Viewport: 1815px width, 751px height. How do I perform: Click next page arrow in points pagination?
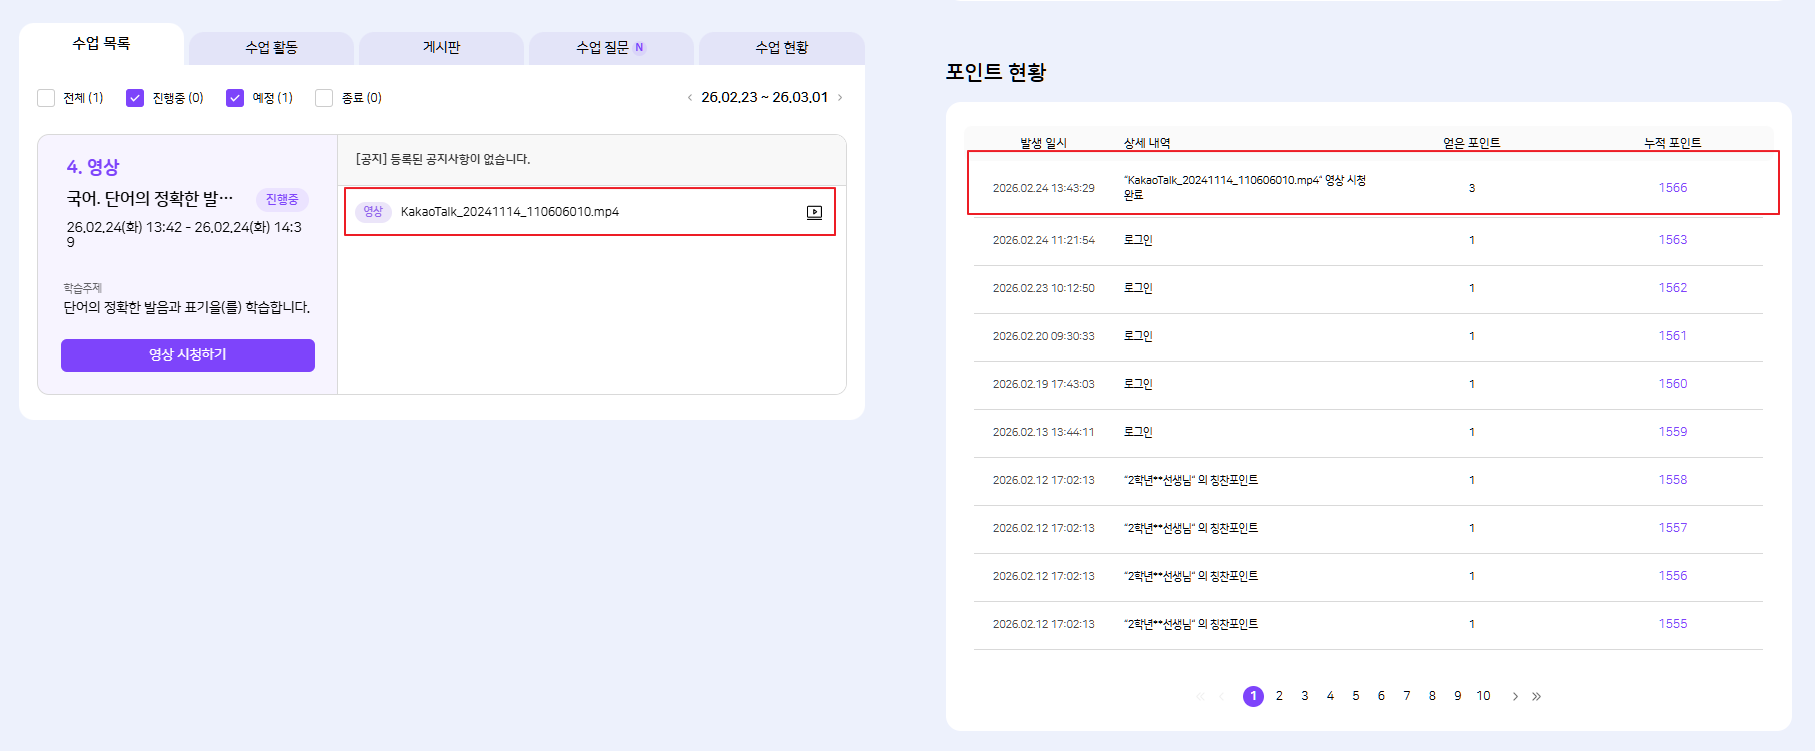coord(1515,696)
